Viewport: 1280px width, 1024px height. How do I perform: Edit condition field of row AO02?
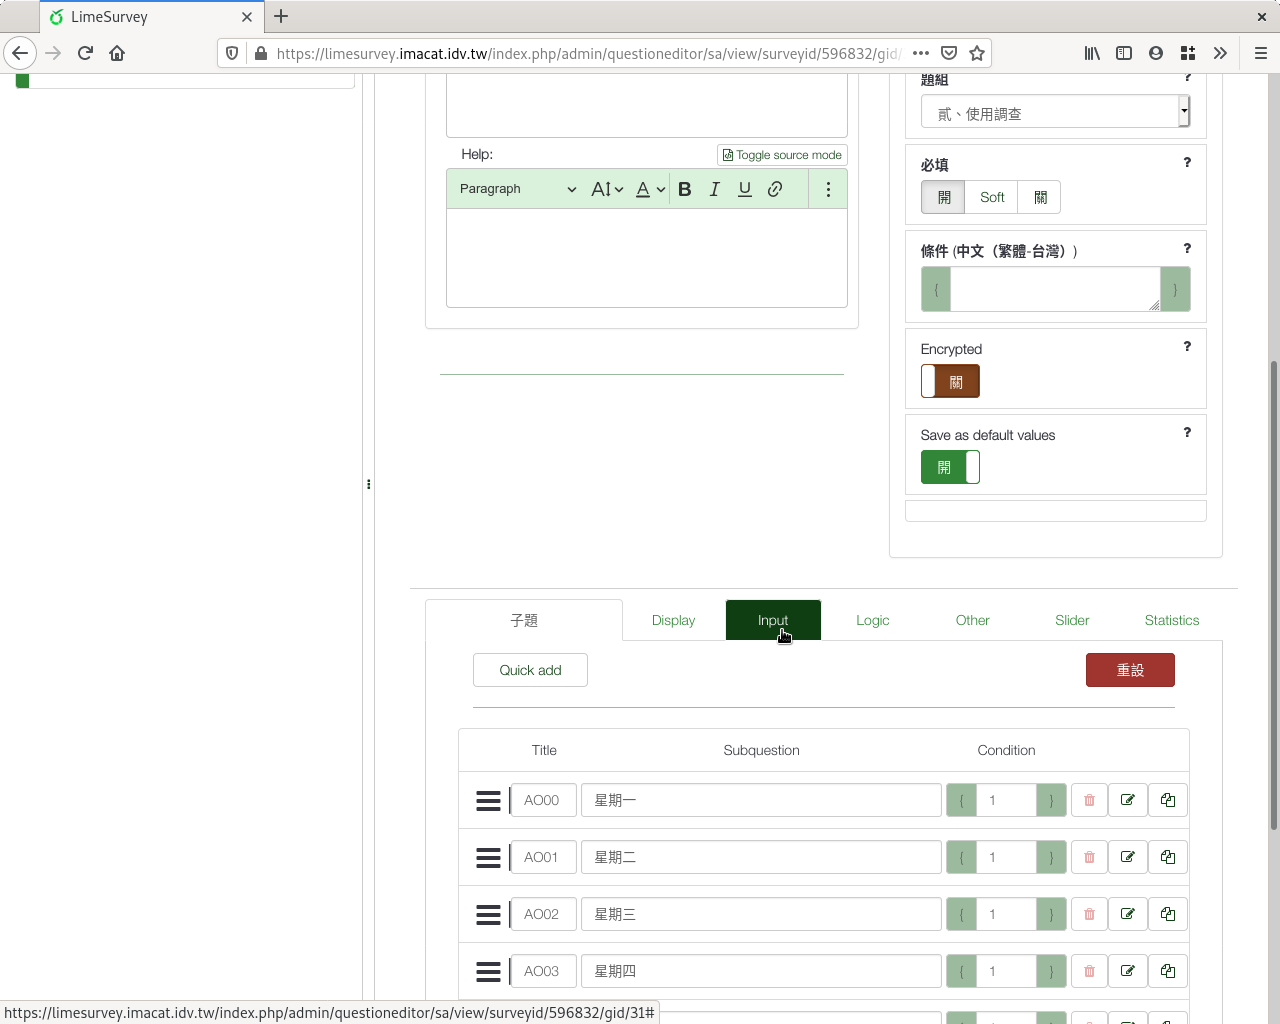[x=1006, y=914]
